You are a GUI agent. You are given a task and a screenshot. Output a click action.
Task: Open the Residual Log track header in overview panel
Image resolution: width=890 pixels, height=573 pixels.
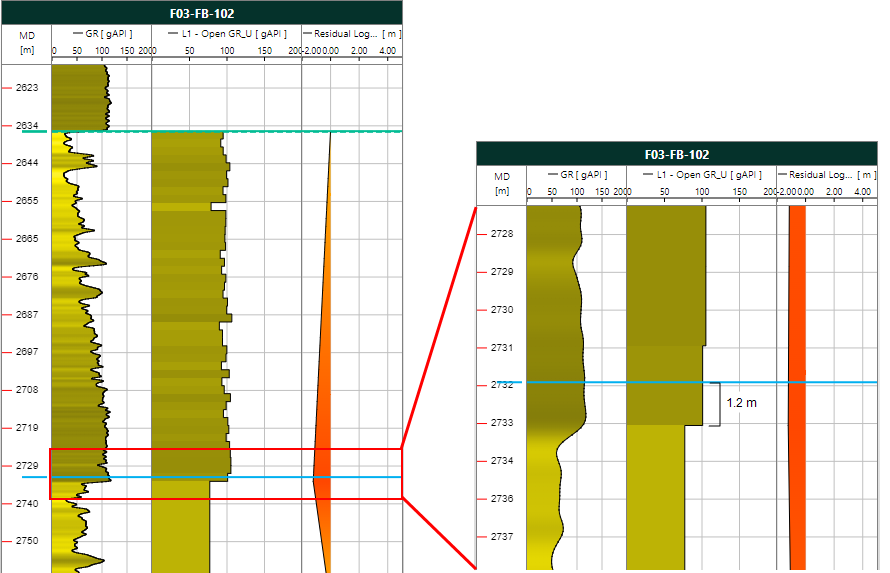point(356,33)
